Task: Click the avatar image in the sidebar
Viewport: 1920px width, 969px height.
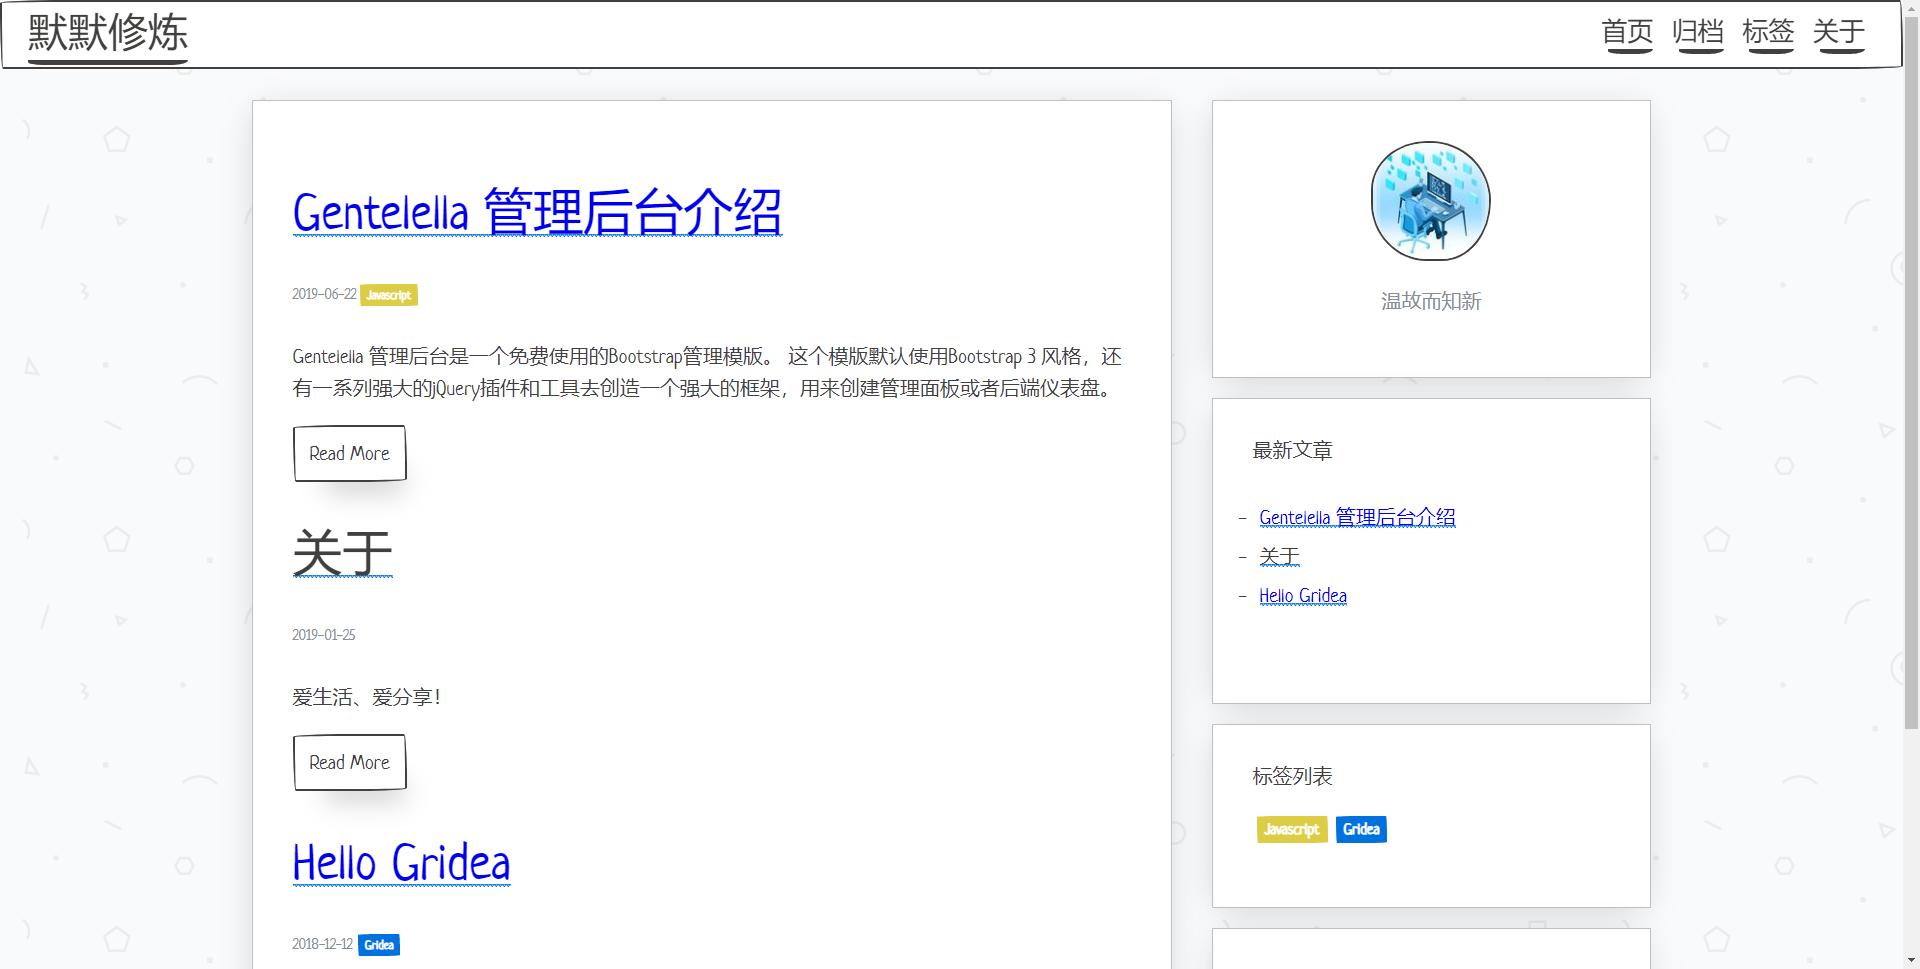Action: click(x=1429, y=200)
